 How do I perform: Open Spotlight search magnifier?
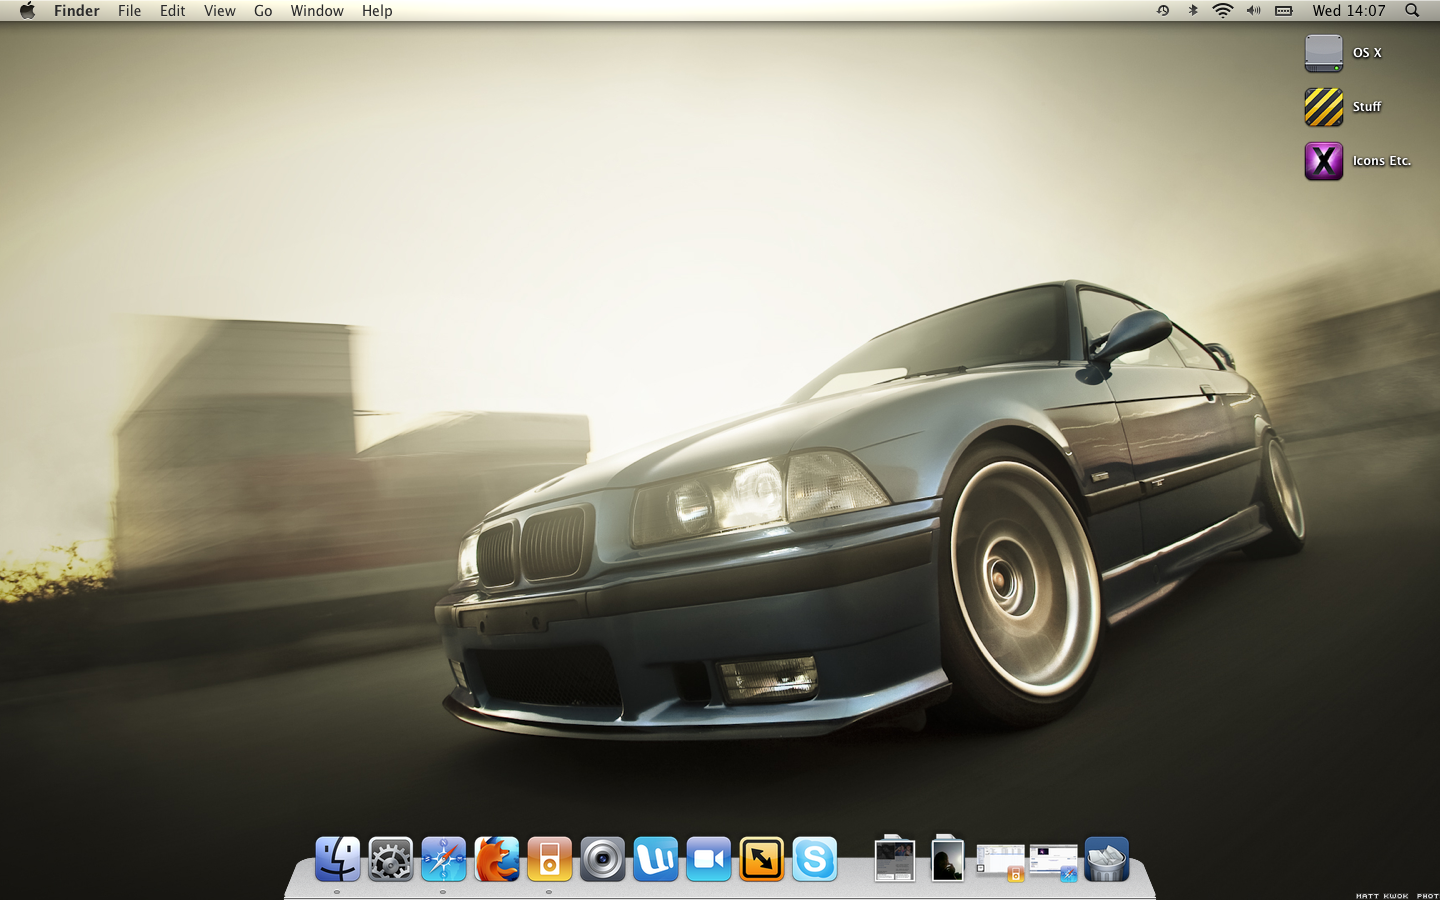click(x=1412, y=10)
